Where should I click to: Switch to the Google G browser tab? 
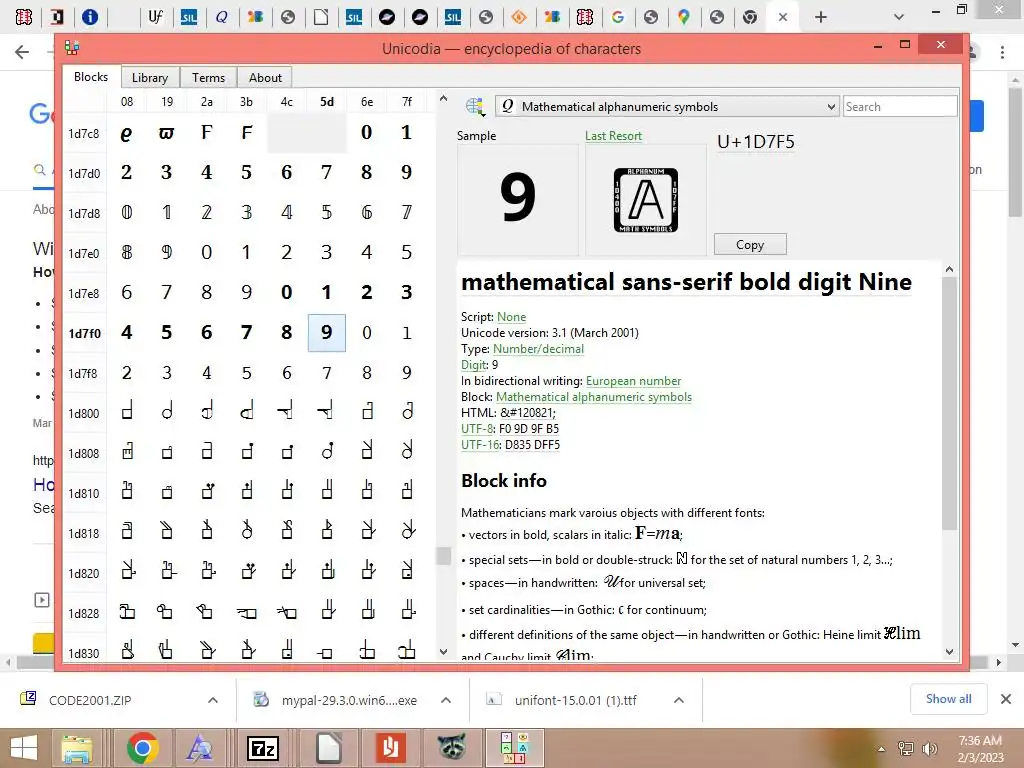(x=618, y=17)
